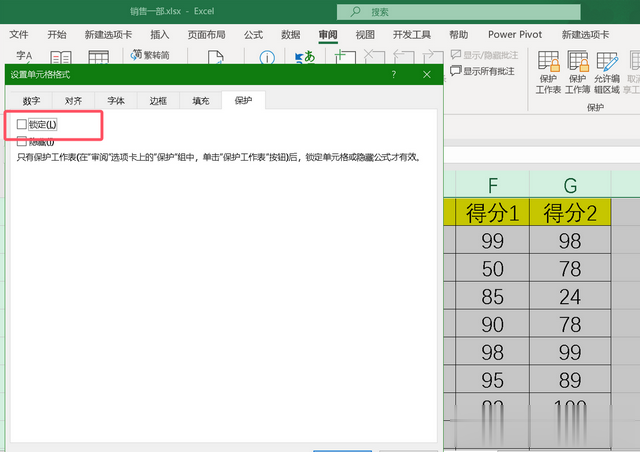Click cell with value 99 under 得分1
Viewport: 640px width, 452px height.
tap(493, 240)
